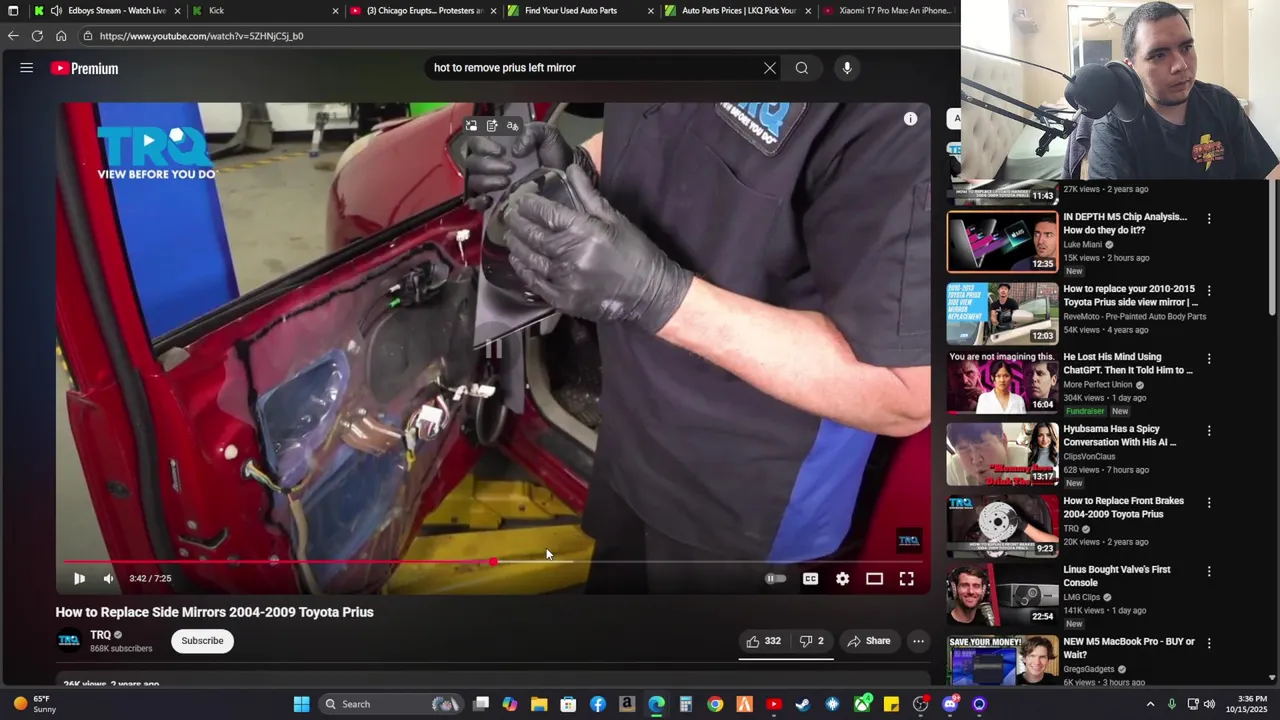Go to YouTube Premium home logo

click(x=85, y=68)
